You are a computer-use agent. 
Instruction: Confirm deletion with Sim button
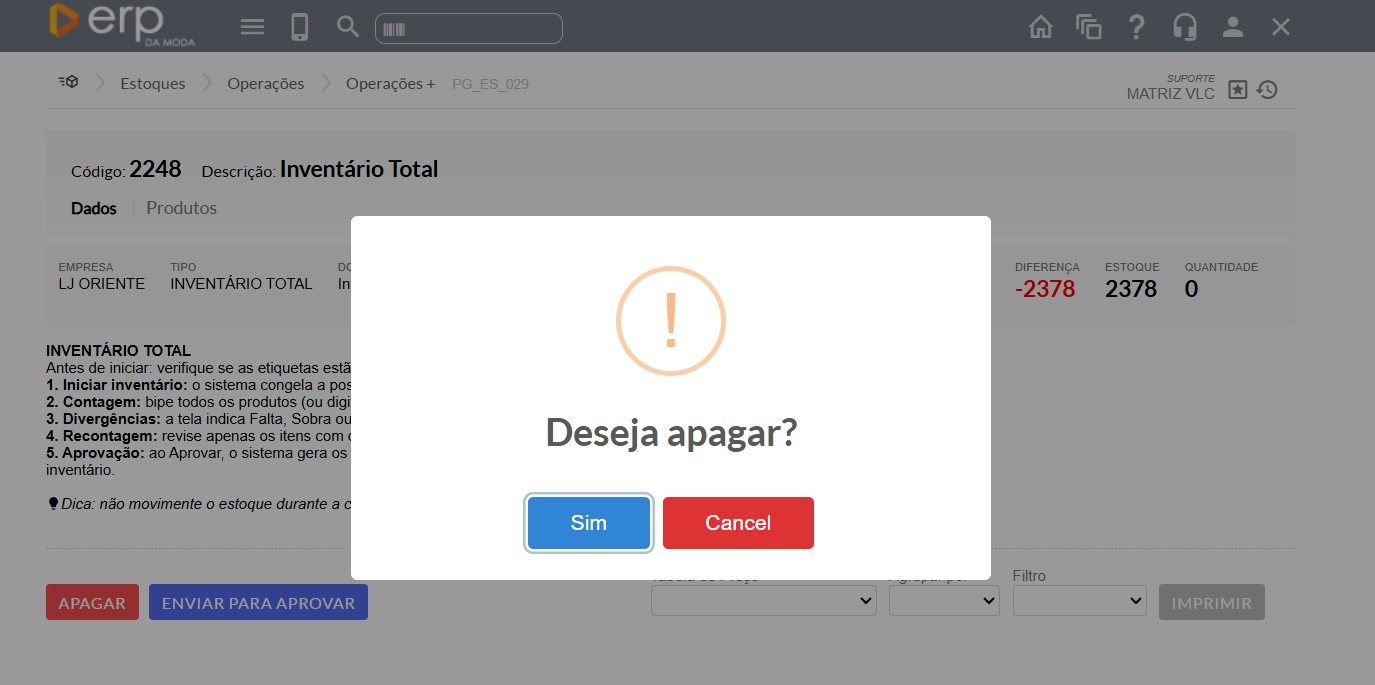pyautogui.click(x=589, y=523)
